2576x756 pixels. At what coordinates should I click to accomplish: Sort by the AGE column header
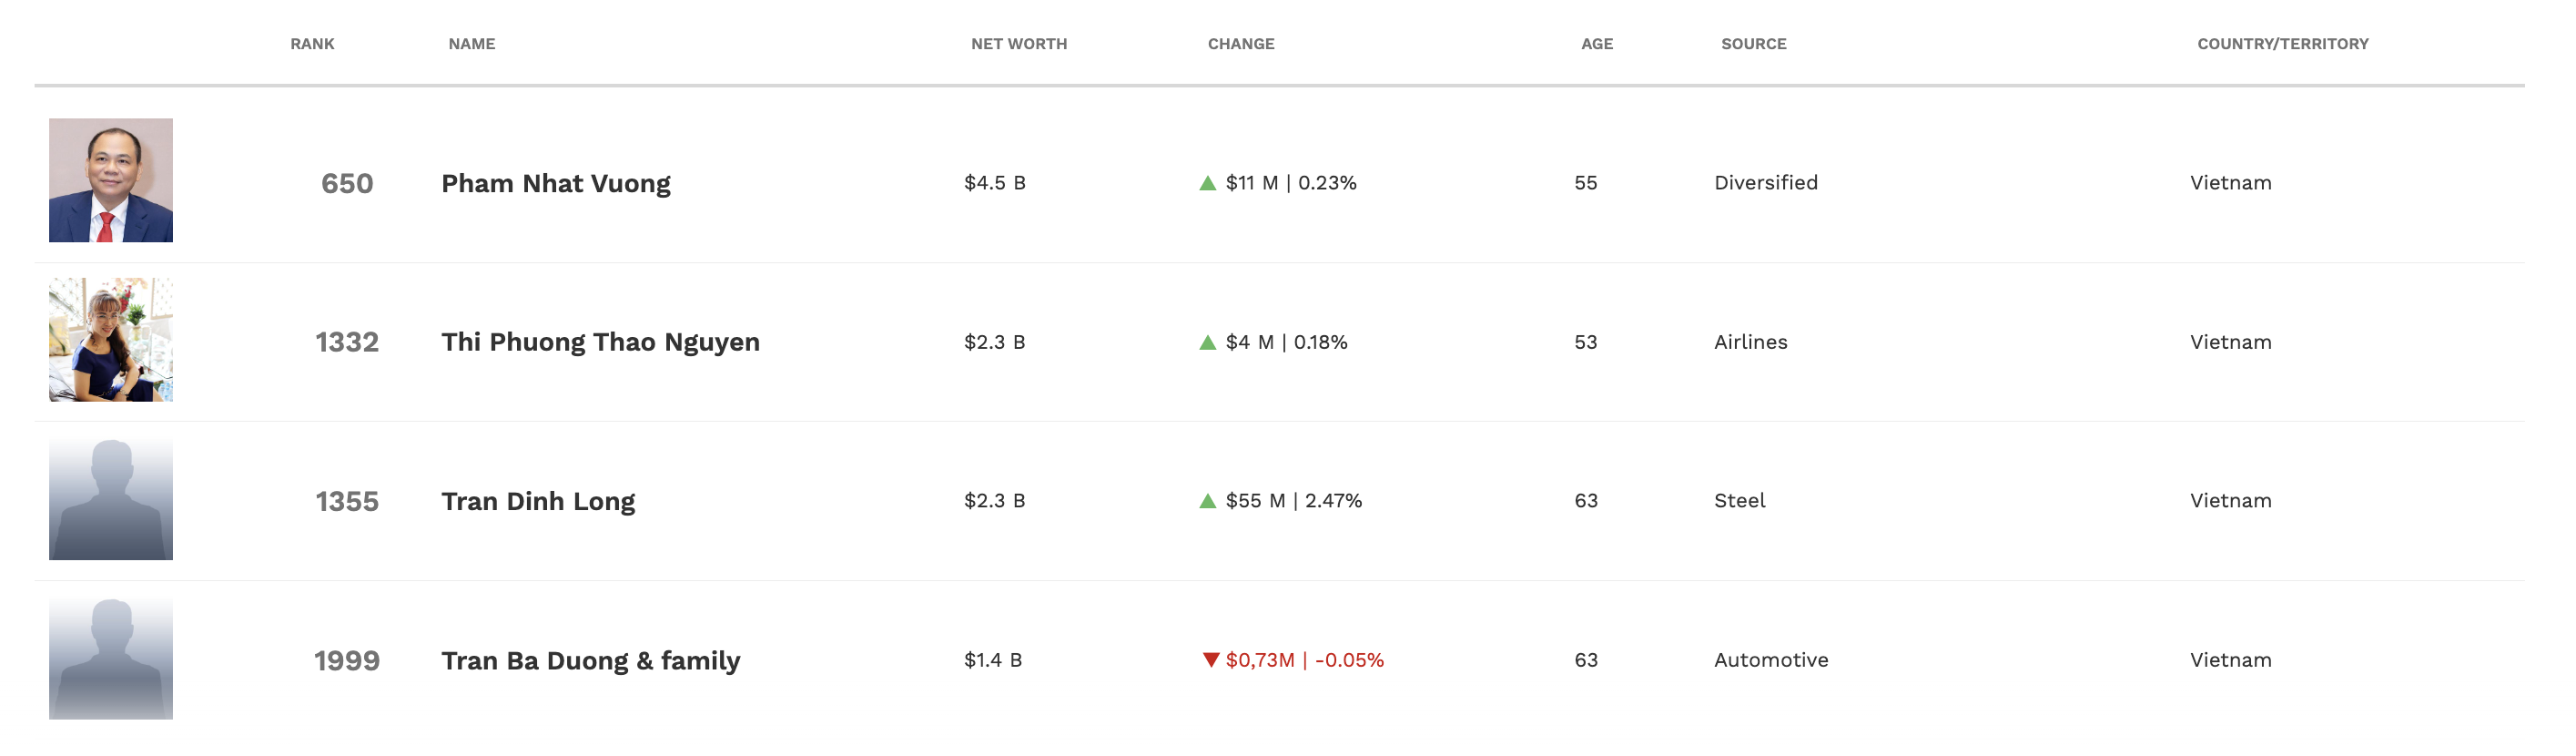pyautogui.click(x=1596, y=44)
